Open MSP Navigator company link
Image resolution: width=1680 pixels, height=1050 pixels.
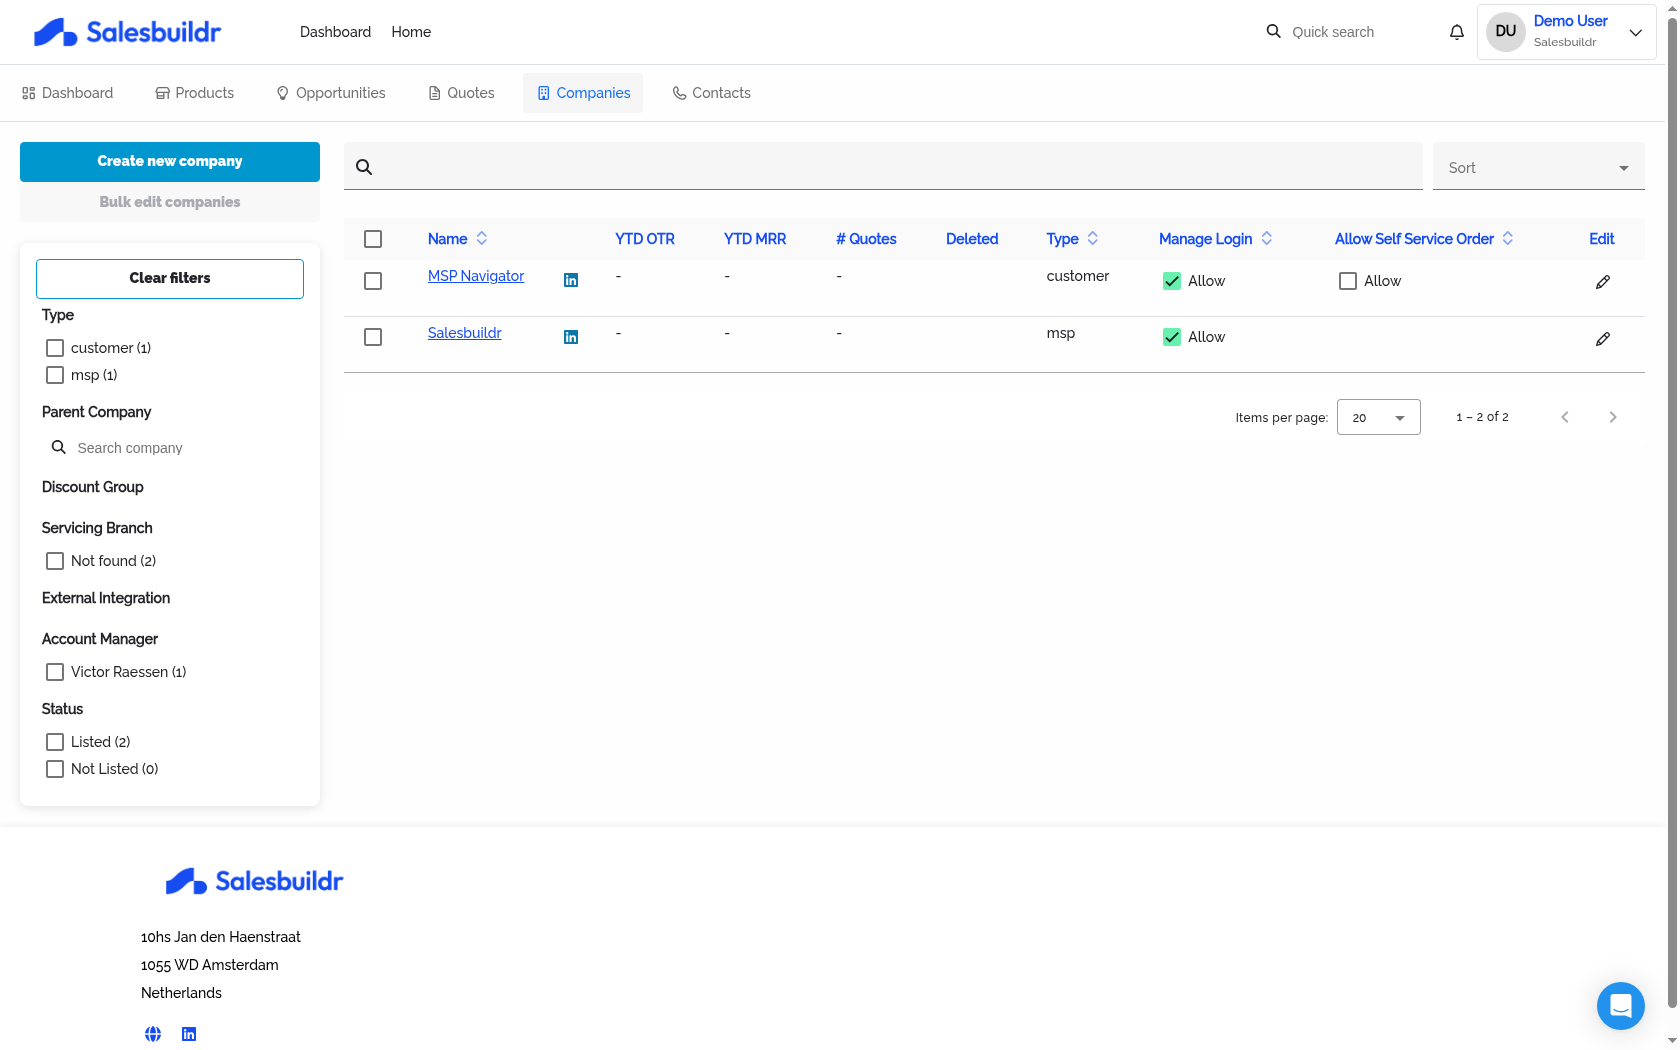pyautogui.click(x=476, y=276)
